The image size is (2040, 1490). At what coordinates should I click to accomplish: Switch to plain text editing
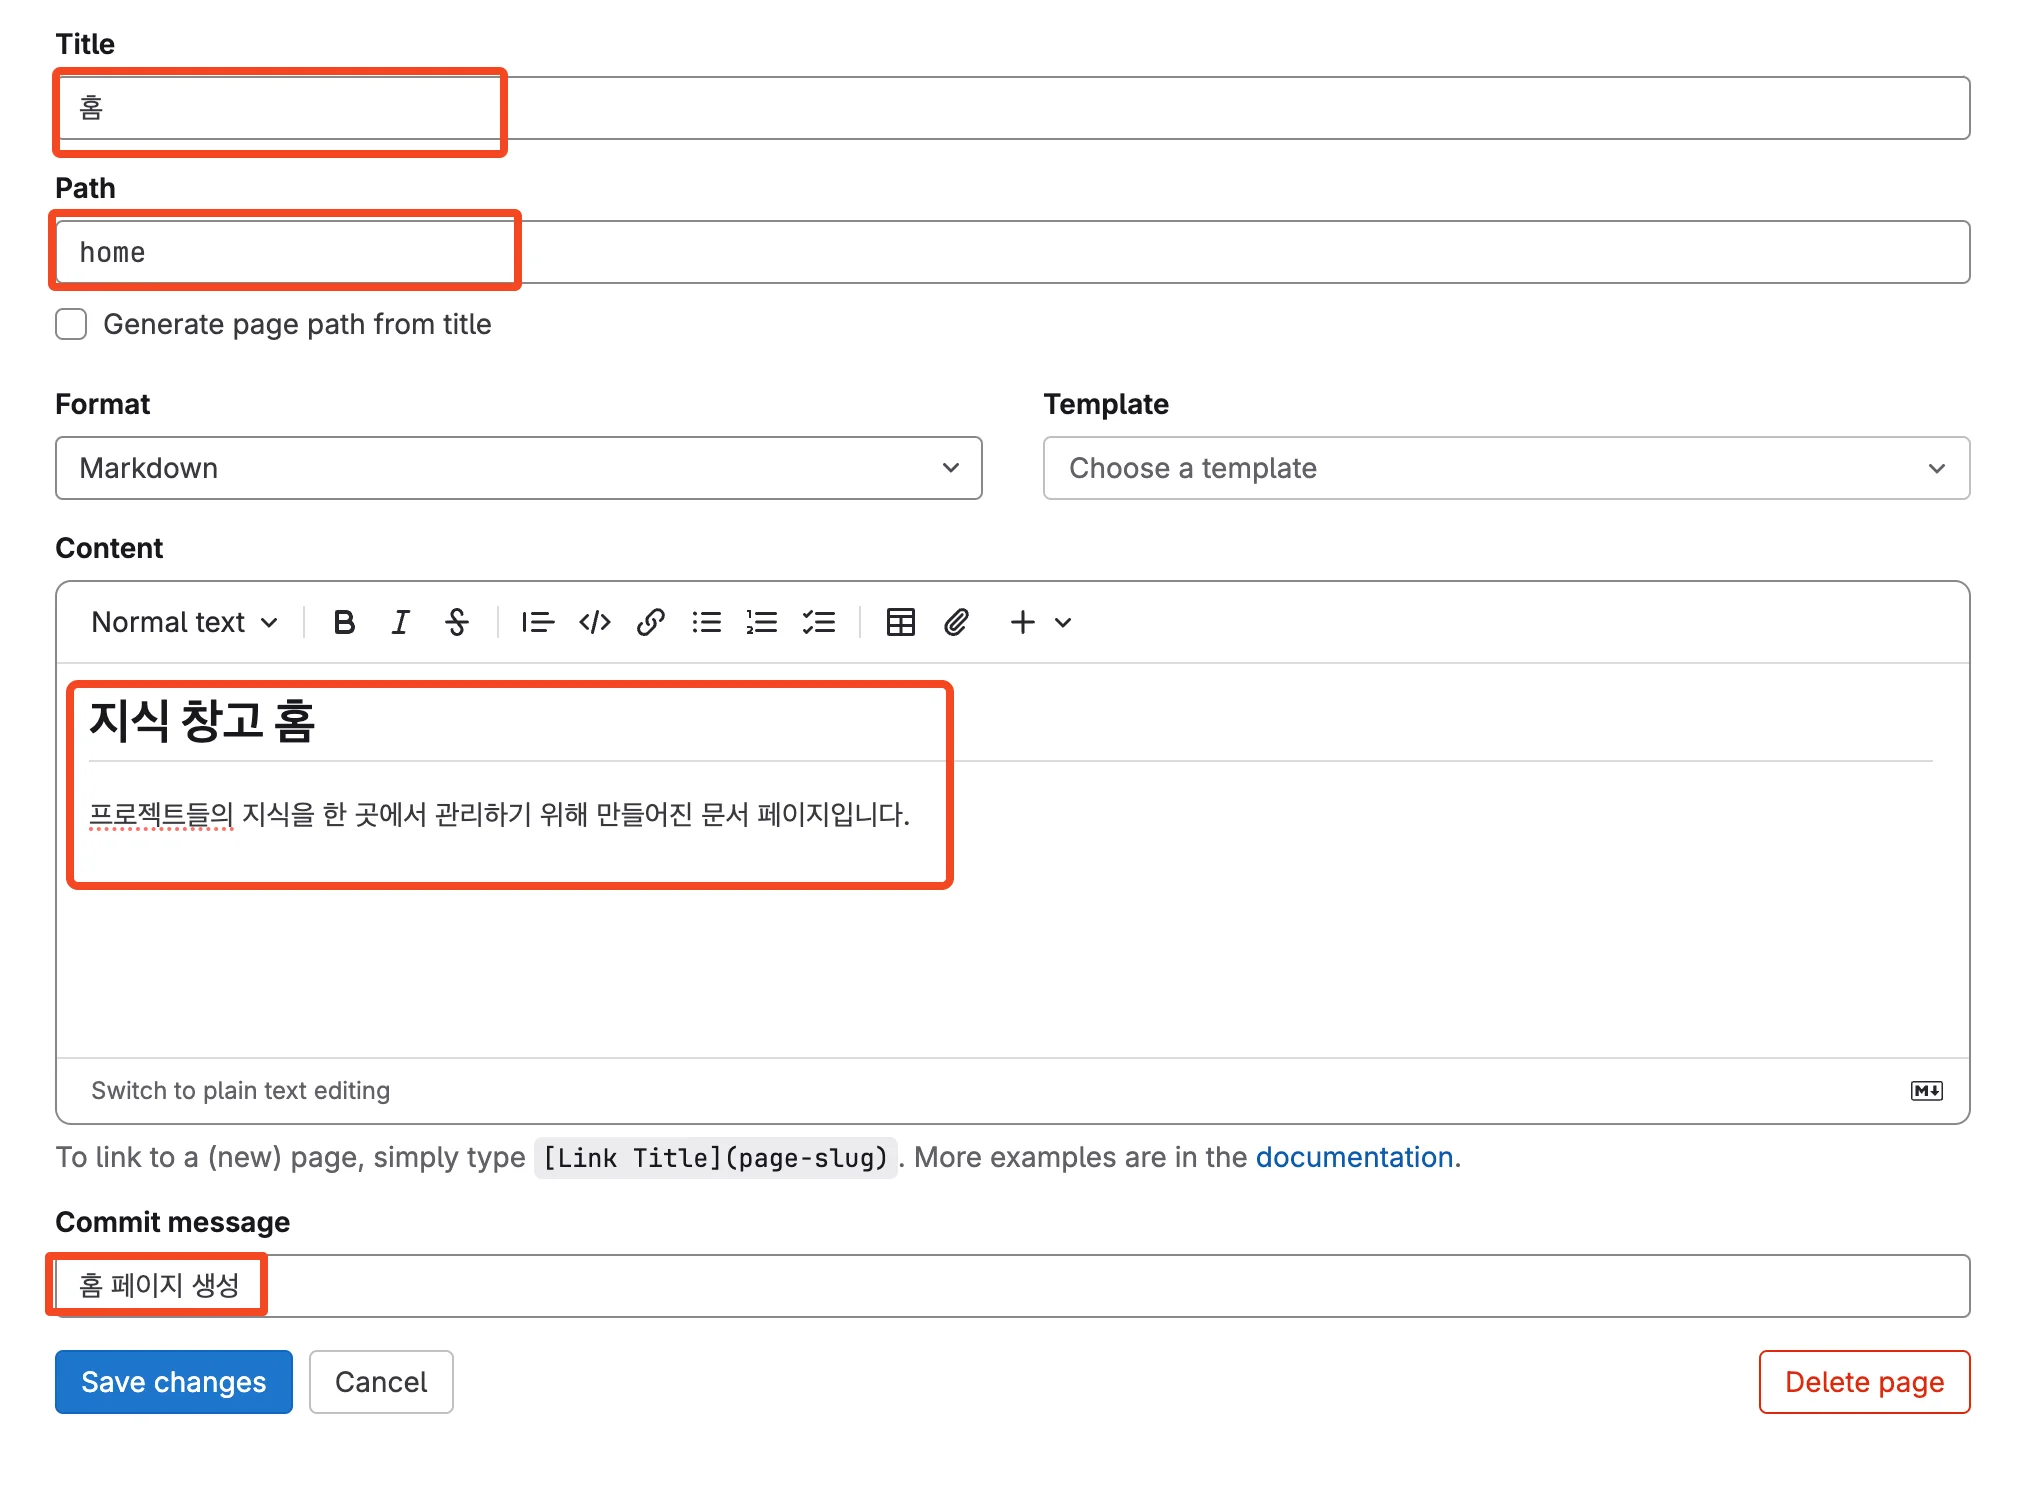tap(240, 1090)
